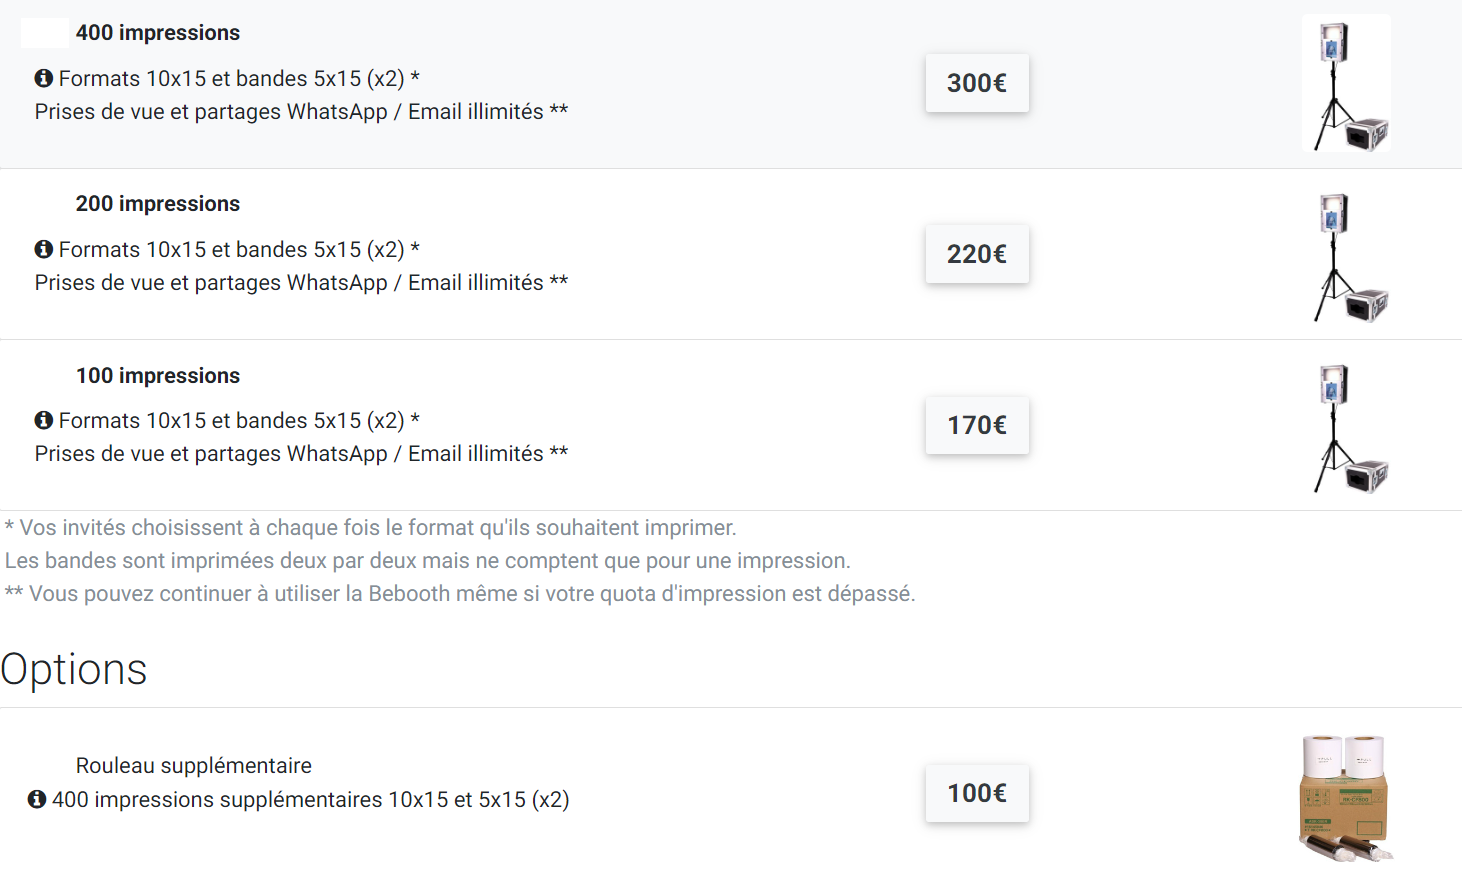1462x875 pixels.
Task: Click the "100 impressions" title
Action: tap(158, 376)
